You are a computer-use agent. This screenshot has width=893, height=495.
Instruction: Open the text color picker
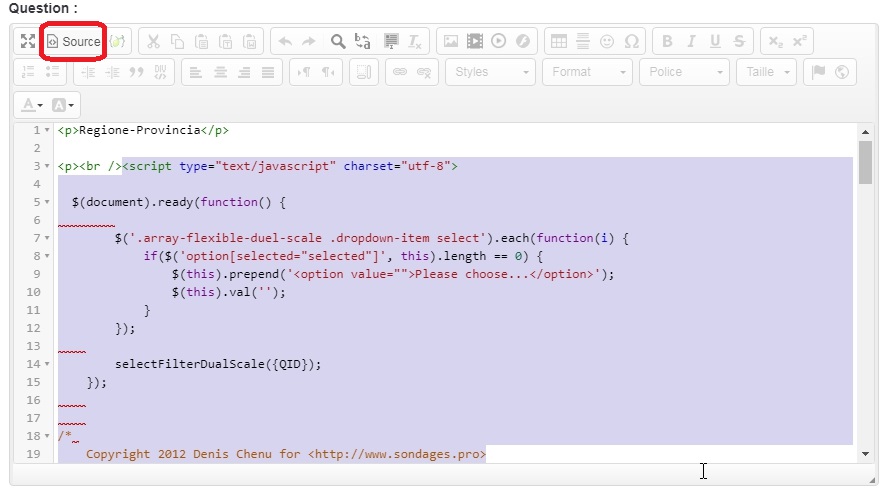click(x=32, y=105)
